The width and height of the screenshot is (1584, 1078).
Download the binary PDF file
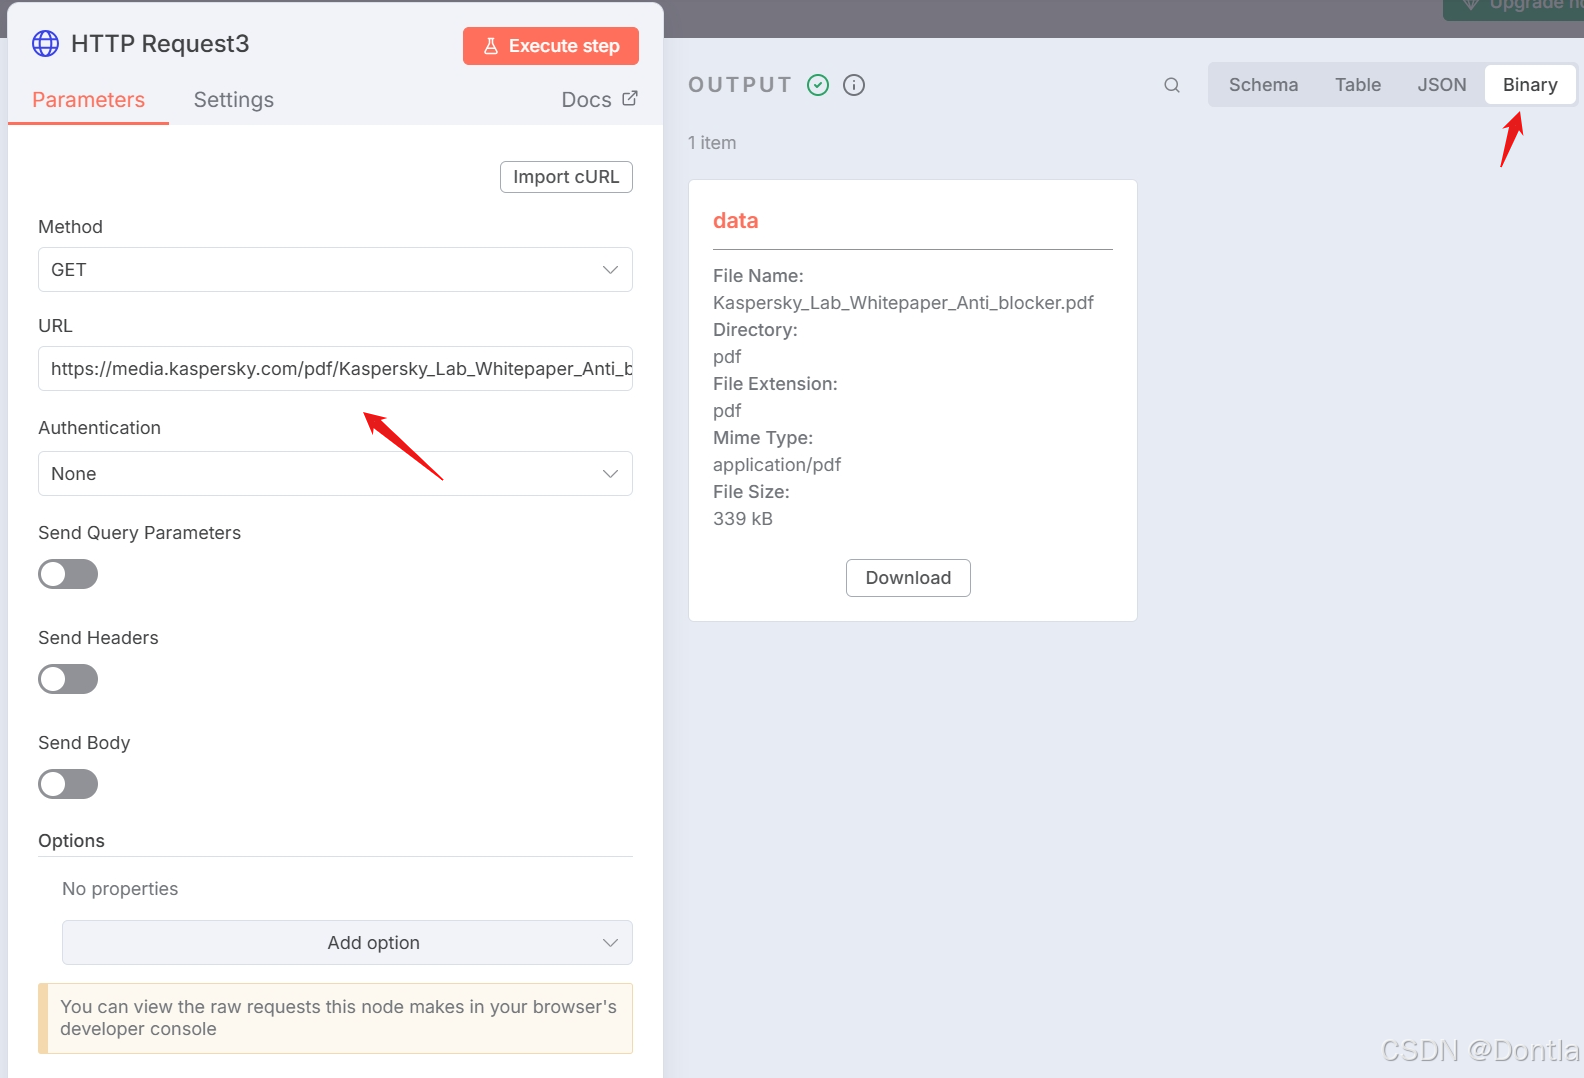point(908,578)
